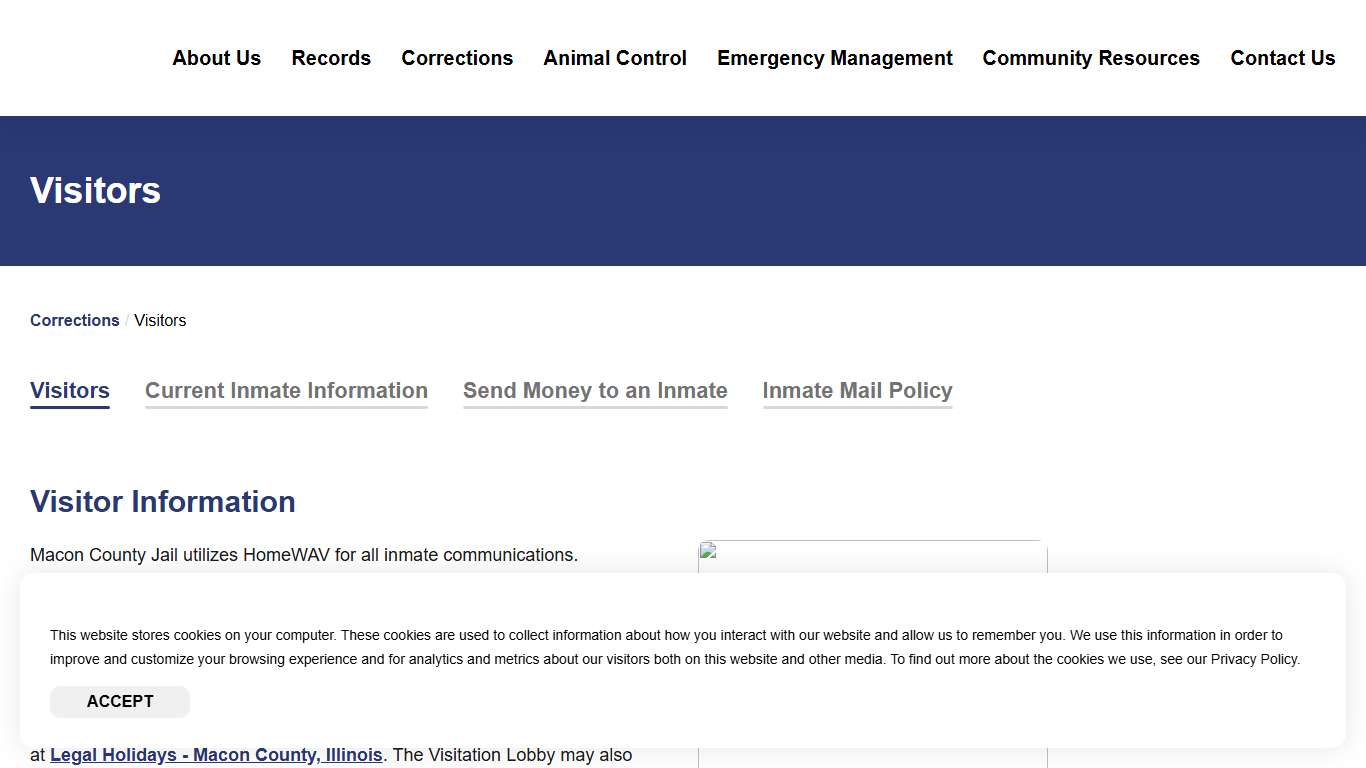
Task: Click Community Resources in navigation bar
Action: point(1091,58)
